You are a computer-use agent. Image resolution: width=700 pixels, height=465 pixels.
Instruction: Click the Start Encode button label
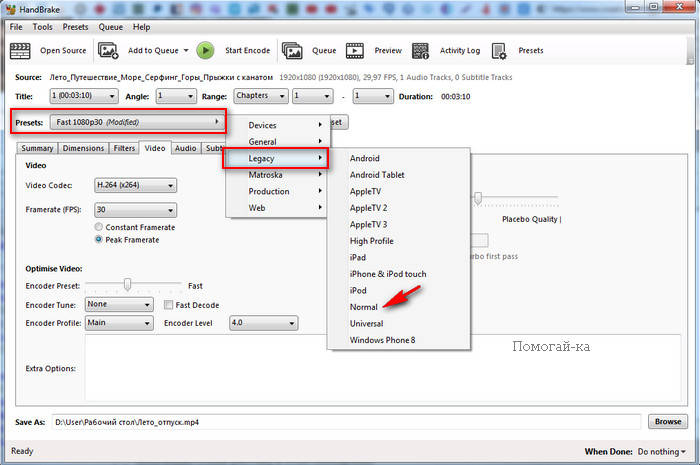(x=247, y=50)
